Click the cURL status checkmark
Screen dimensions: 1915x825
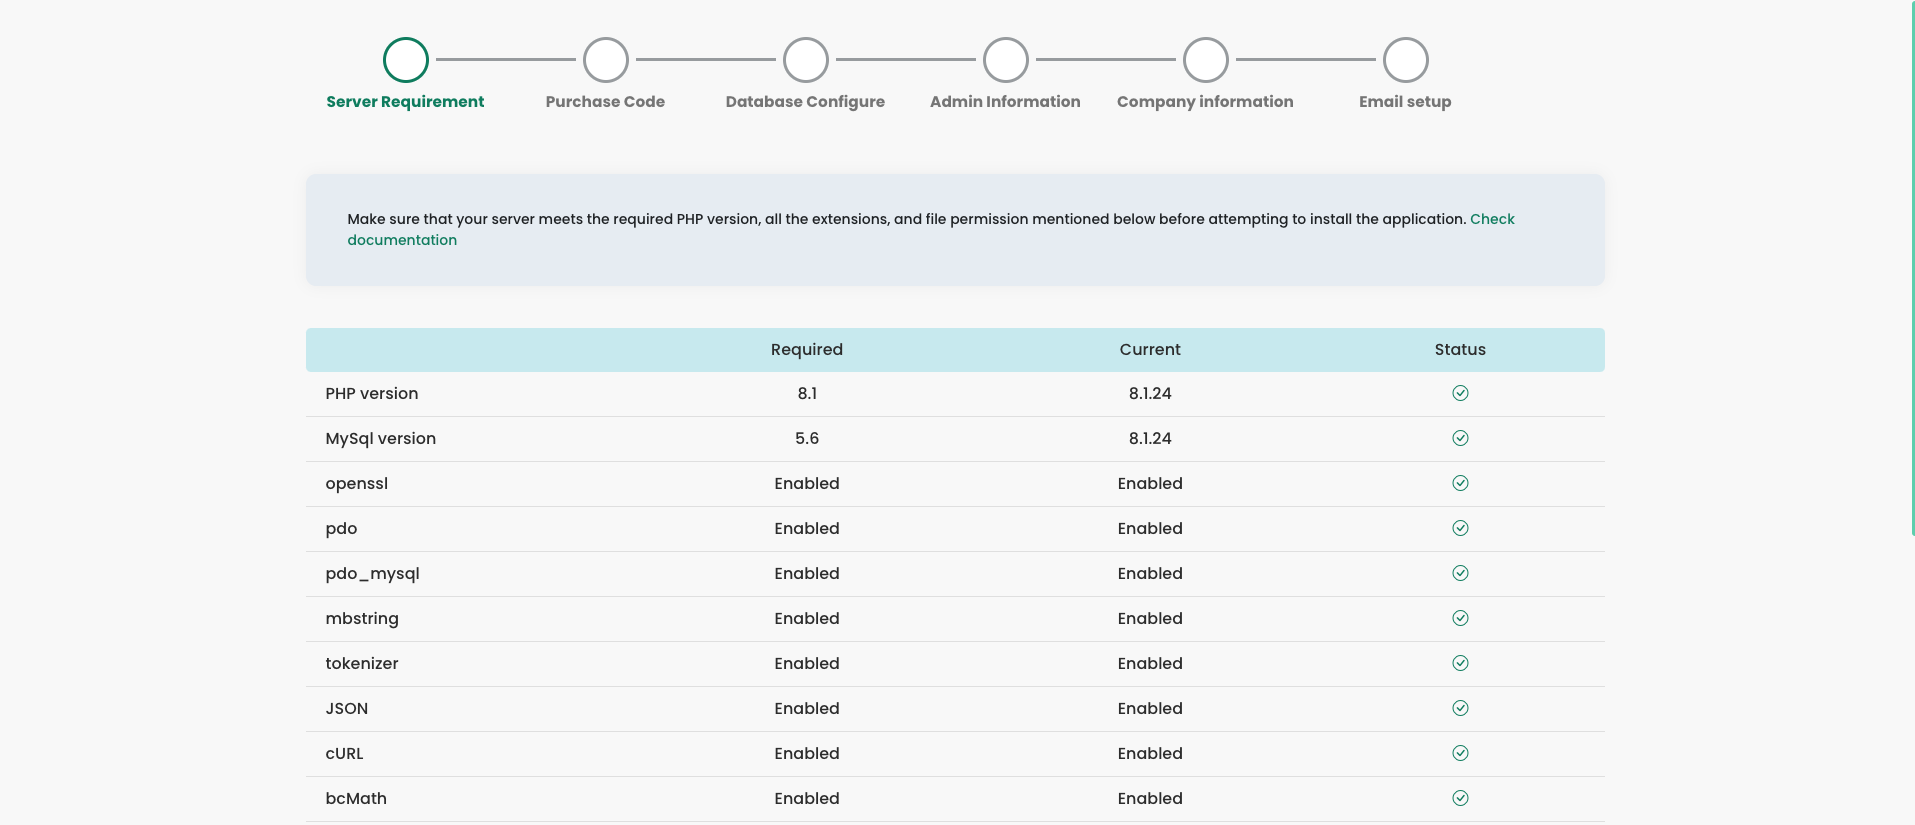point(1460,753)
